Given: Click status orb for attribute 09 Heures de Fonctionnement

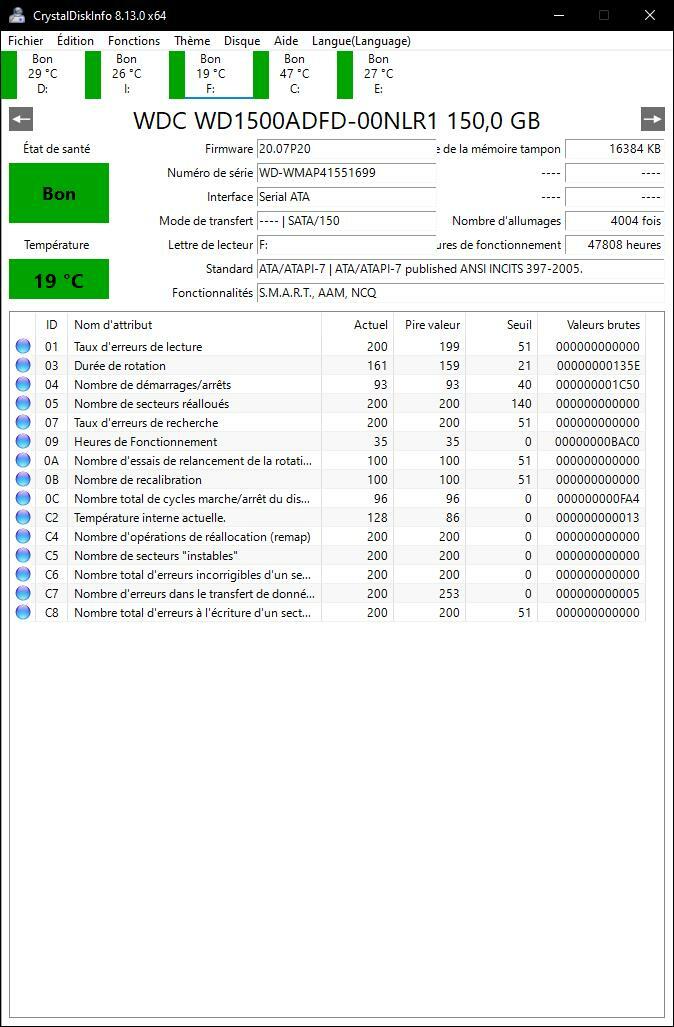Looking at the screenshot, I should [x=23, y=441].
